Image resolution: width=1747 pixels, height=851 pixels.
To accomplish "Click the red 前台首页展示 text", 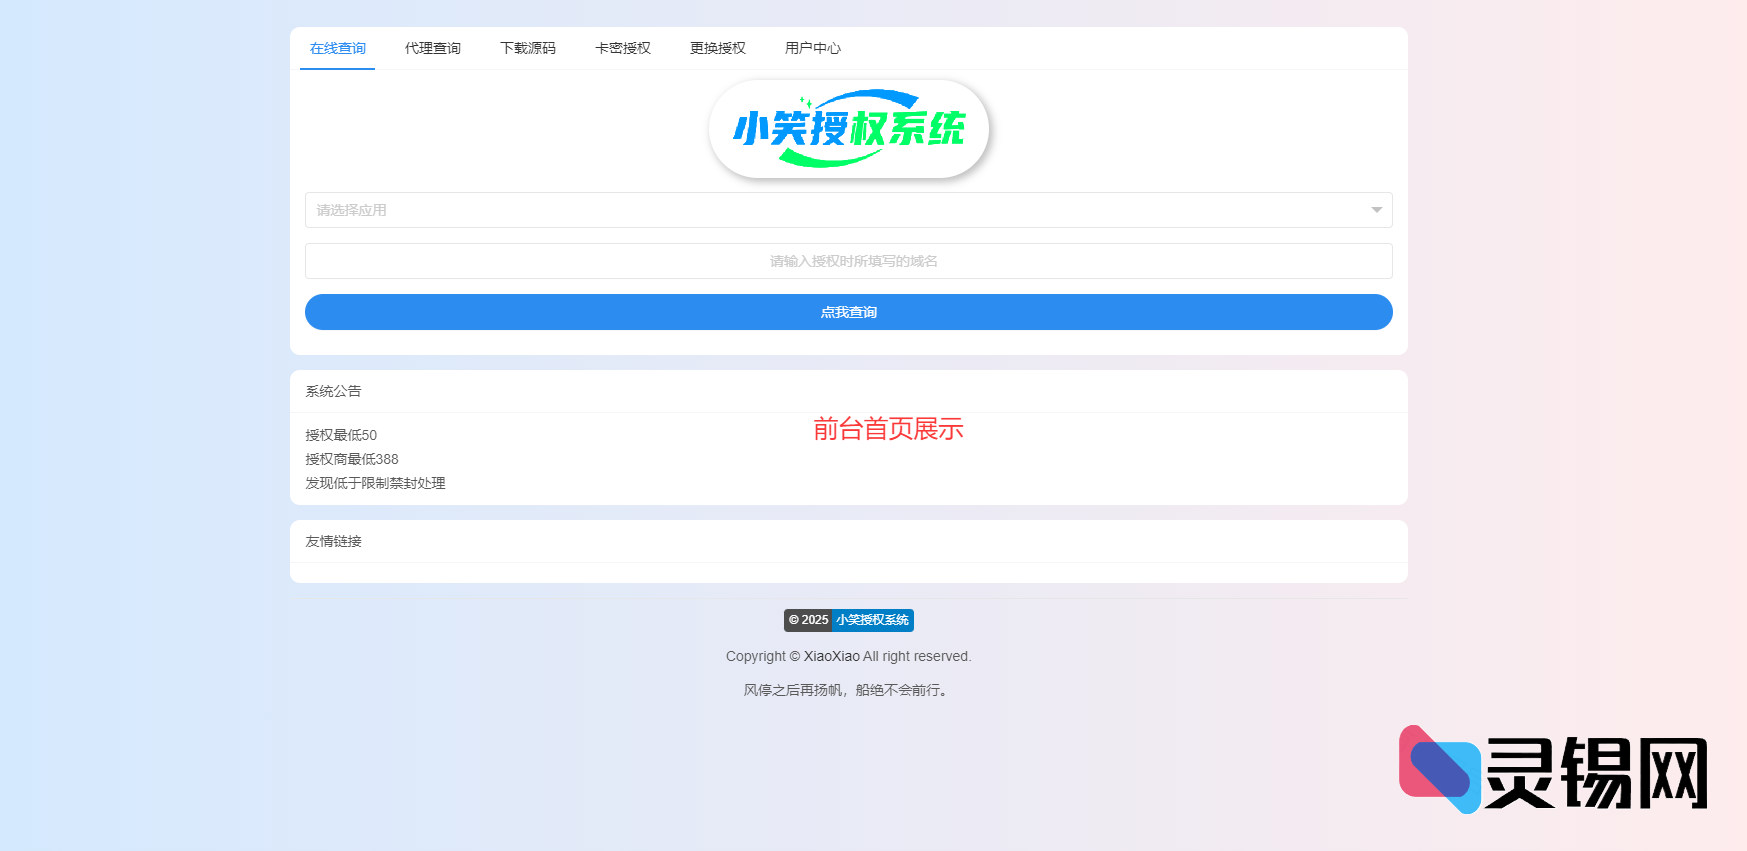I will (888, 429).
